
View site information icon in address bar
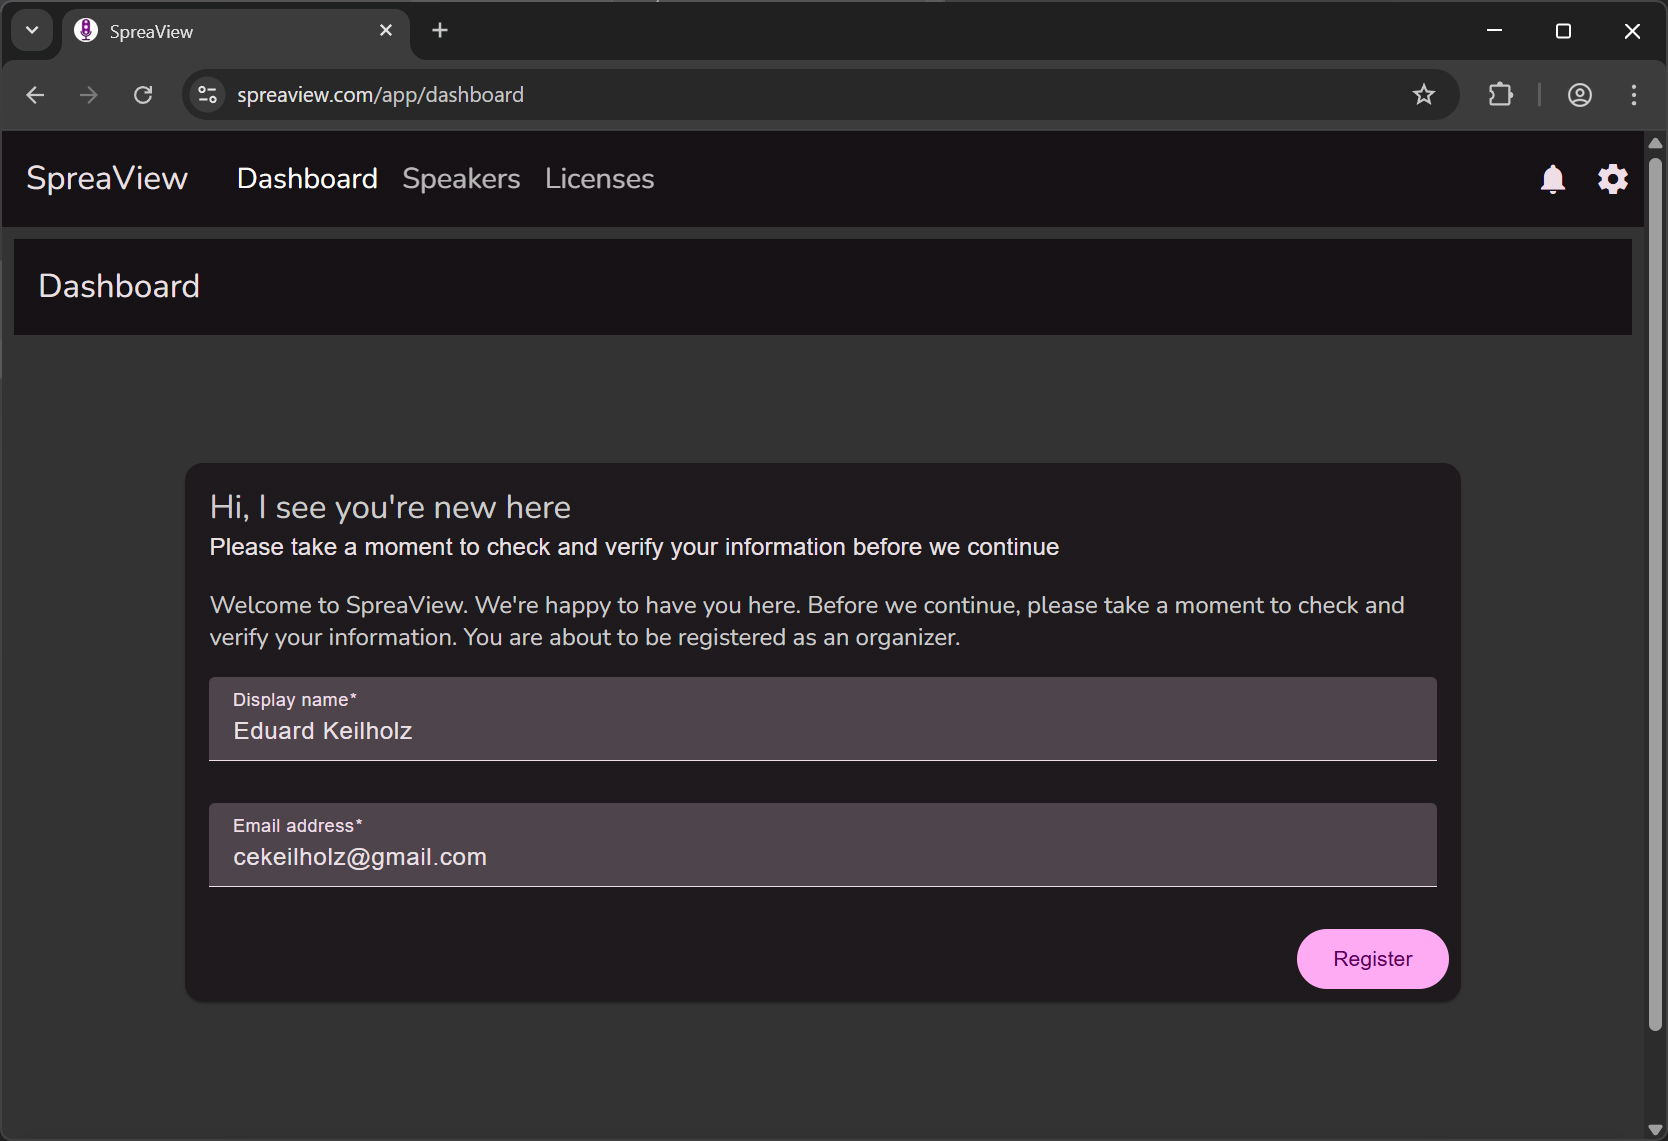pyautogui.click(x=207, y=95)
